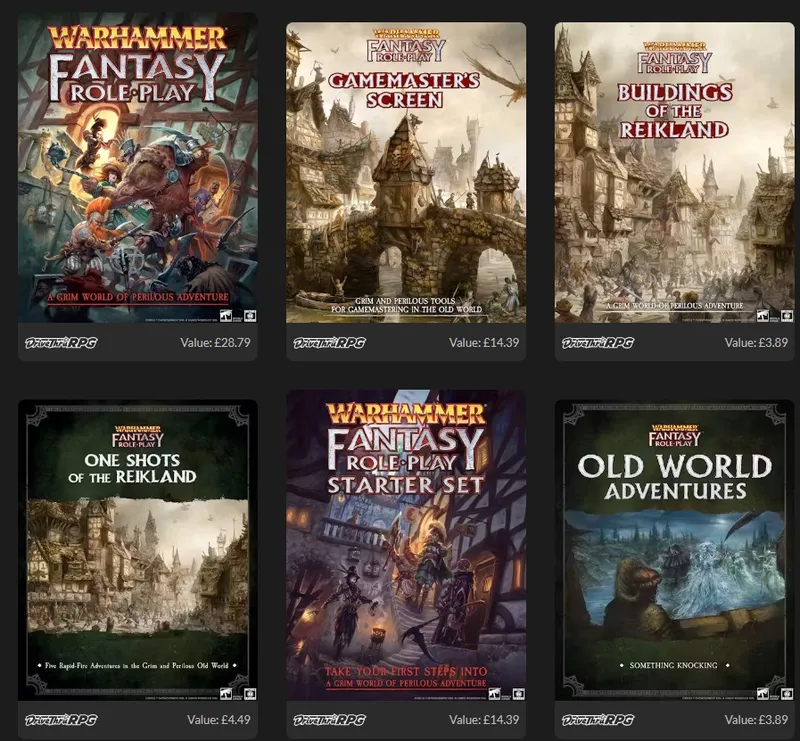
Task: Click DriveThruRPG logo under Old World Adventures
Action: [598, 720]
